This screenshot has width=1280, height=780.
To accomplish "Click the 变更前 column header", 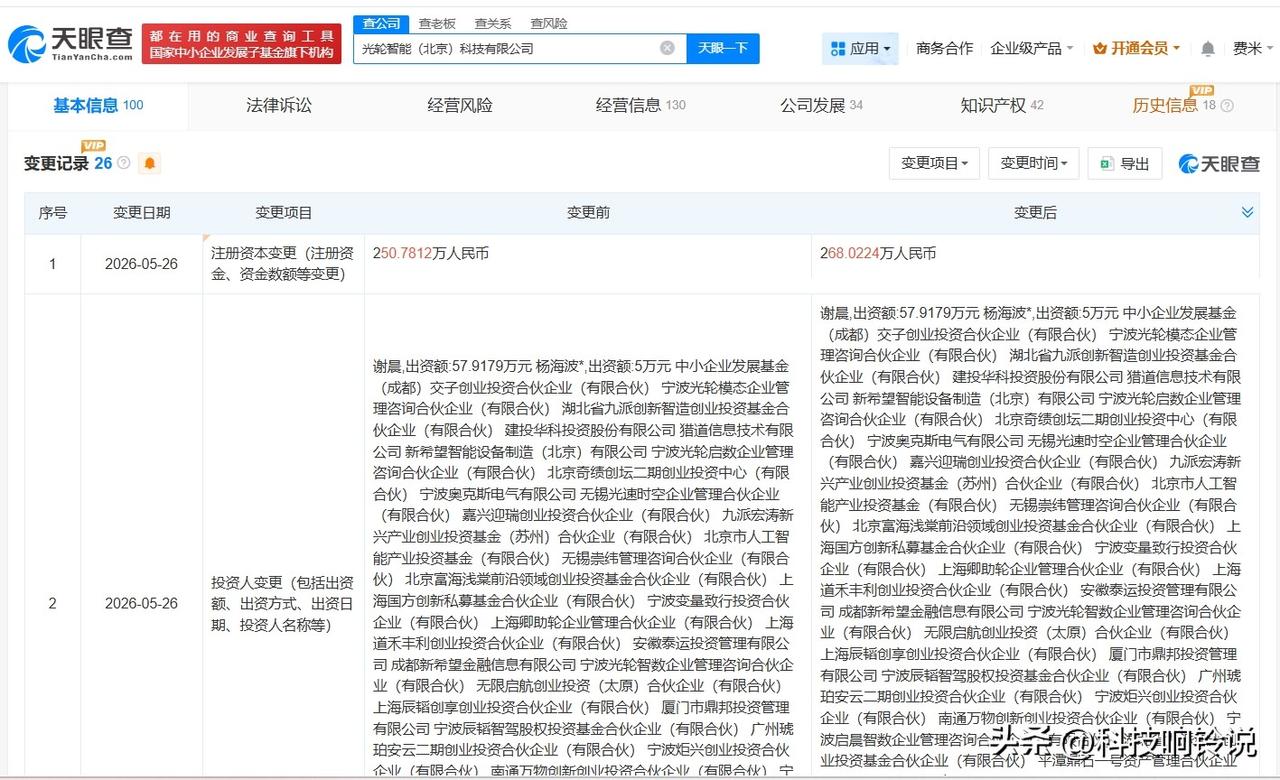I will [x=588, y=212].
